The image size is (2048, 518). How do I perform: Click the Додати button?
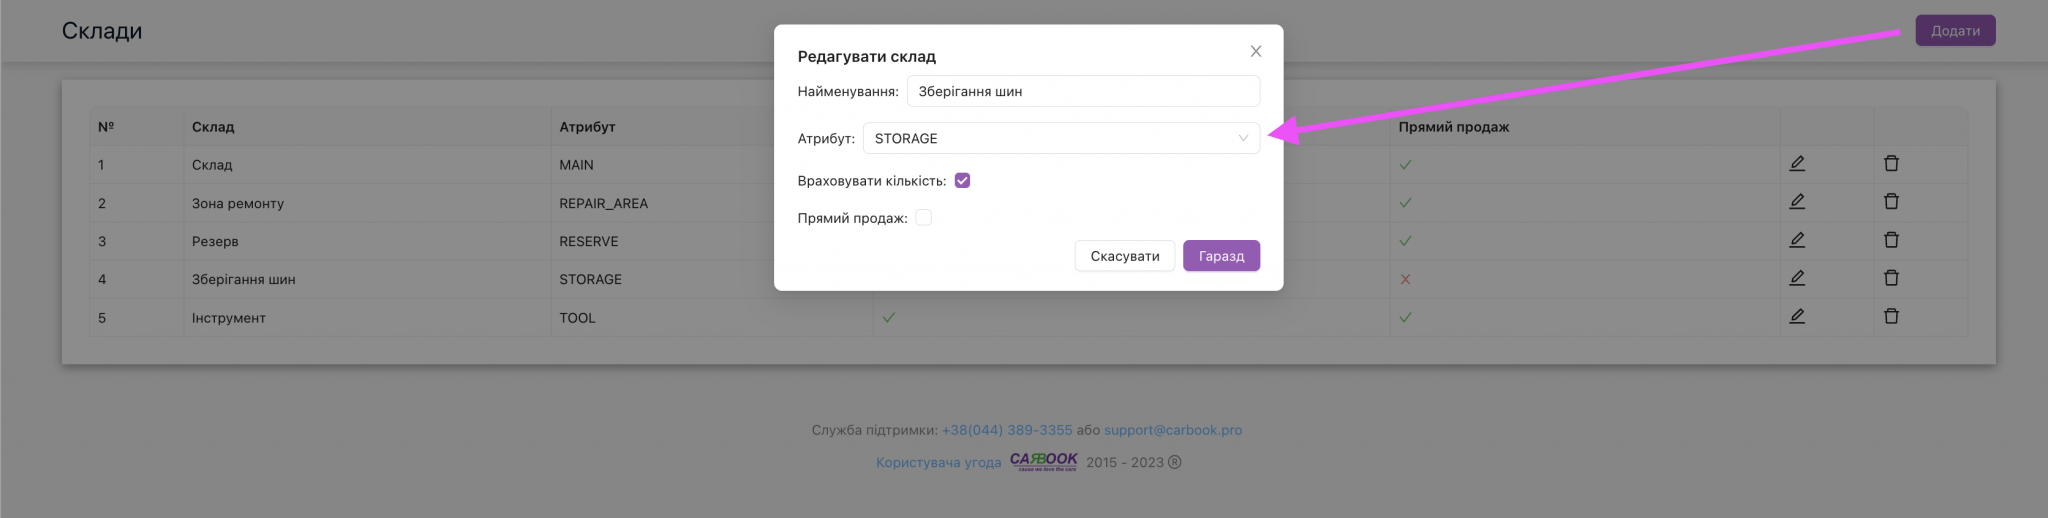1955,31
